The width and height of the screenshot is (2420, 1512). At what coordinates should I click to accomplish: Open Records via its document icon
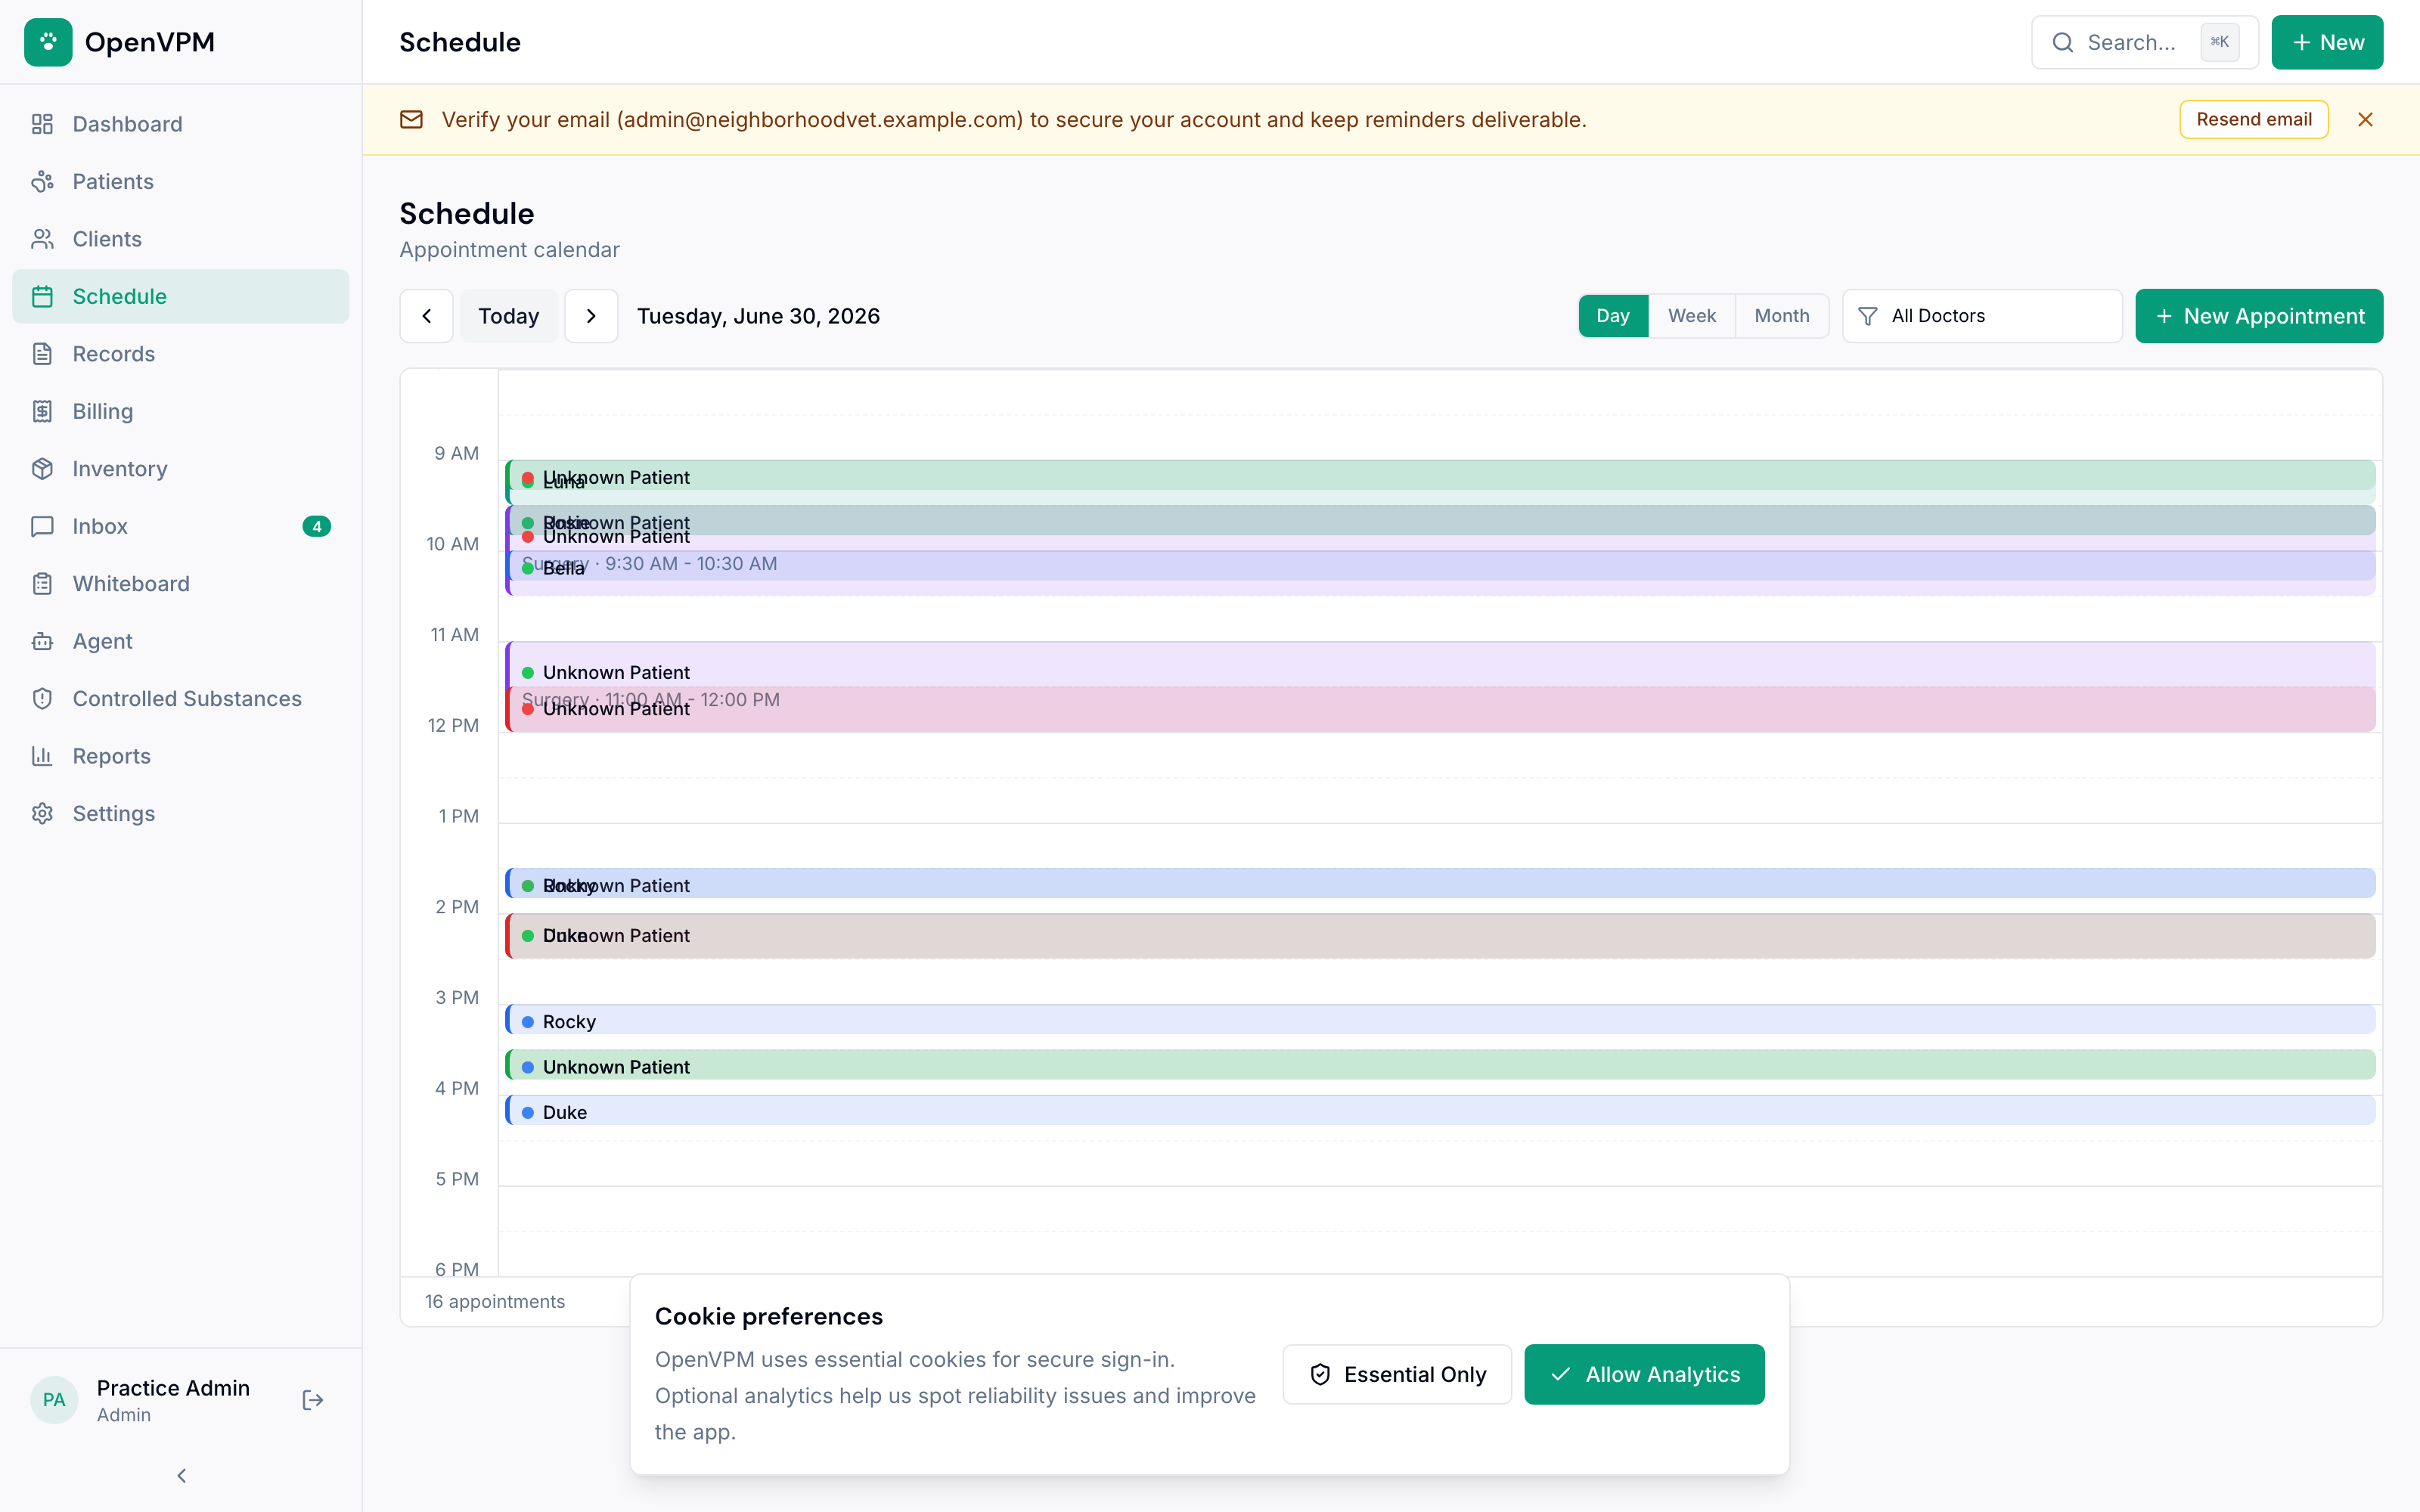(42, 354)
